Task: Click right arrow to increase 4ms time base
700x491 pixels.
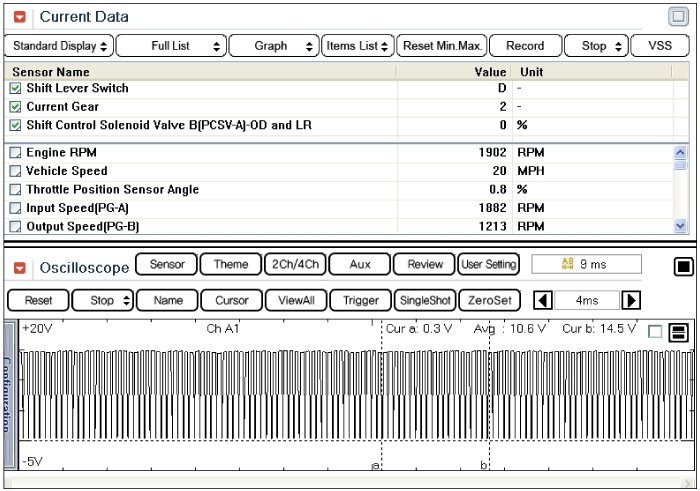Action: click(x=631, y=300)
